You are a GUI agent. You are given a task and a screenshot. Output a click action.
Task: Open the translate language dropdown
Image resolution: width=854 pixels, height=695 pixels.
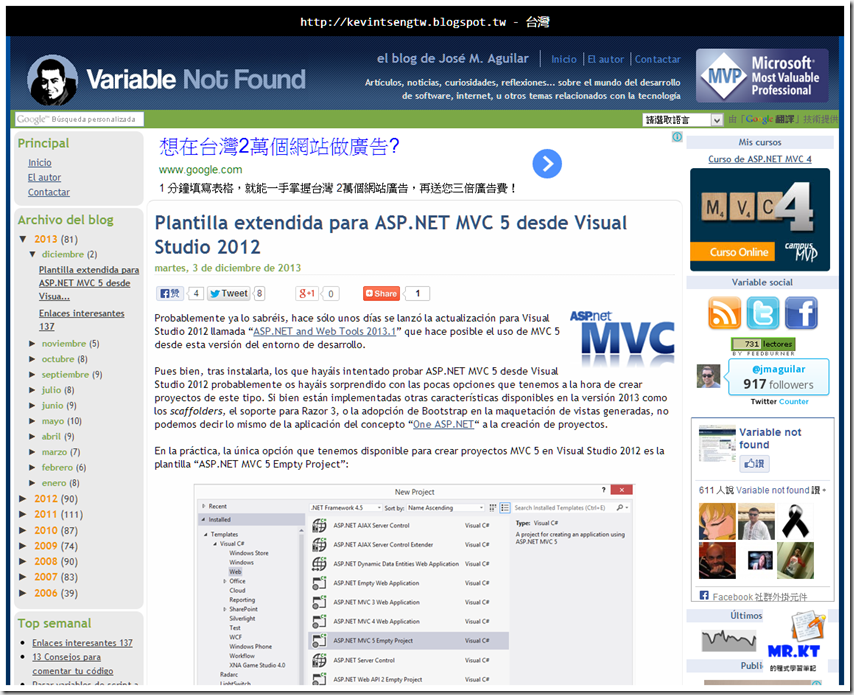(x=683, y=120)
